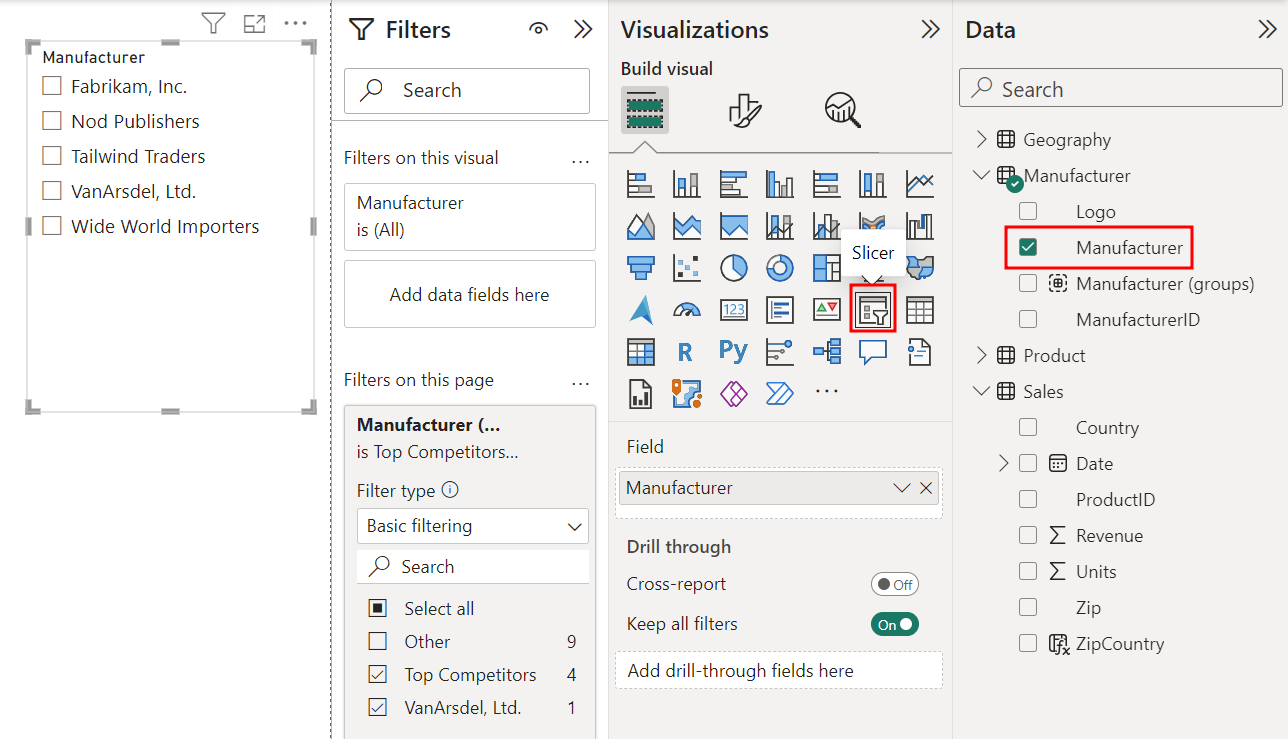Screen dimensions: 1288x739
Task: Select the Donut chart visual
Action: click(x=780, y=268)
